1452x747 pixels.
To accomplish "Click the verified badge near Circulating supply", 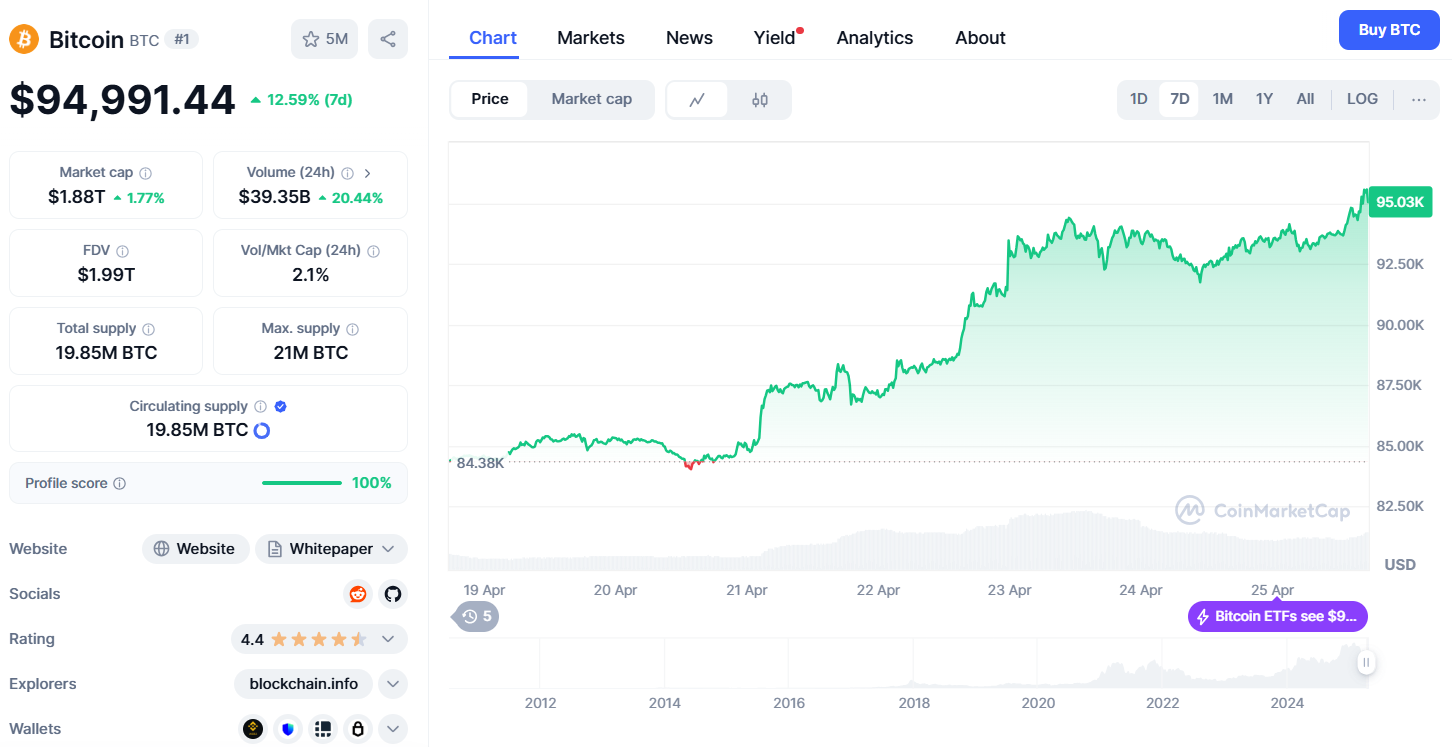I will (x=281, y=407).
